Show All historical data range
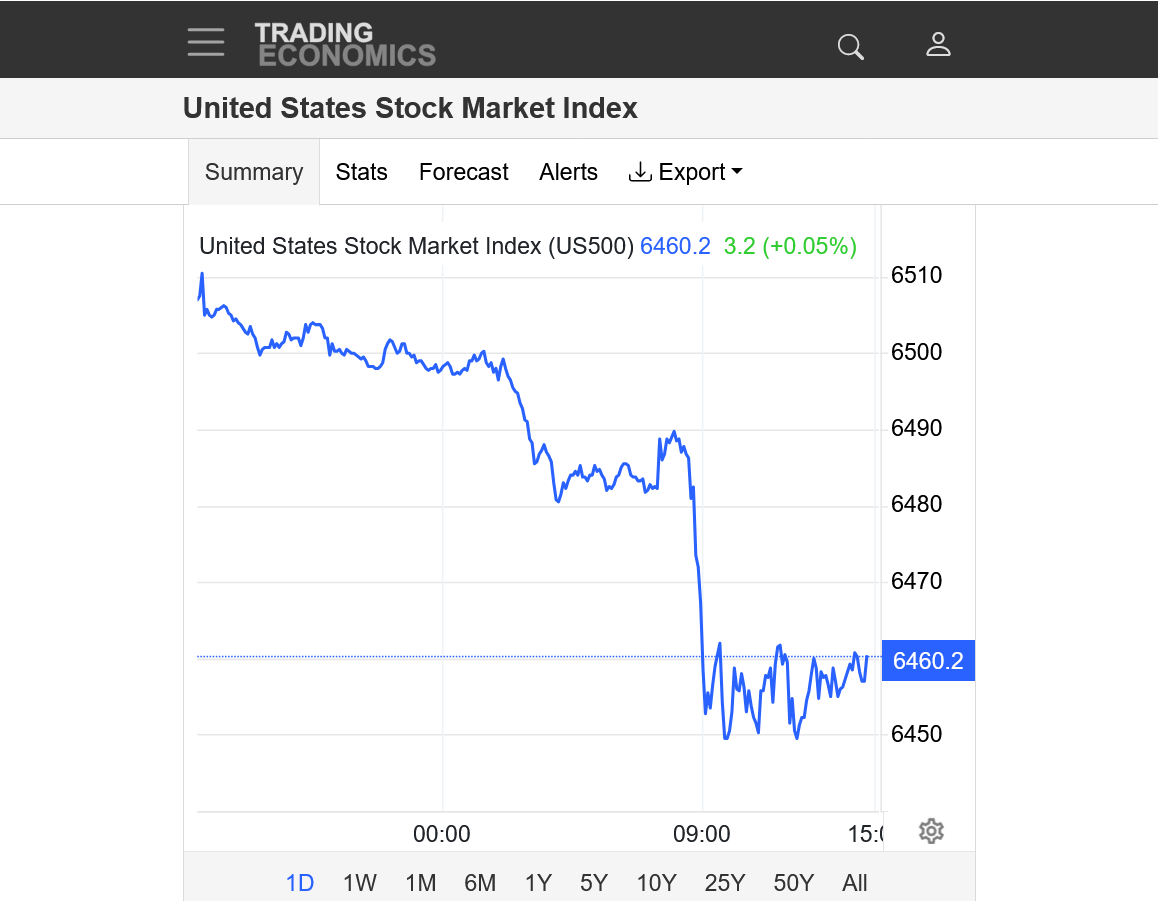Screen dimensions: 1158x901 [855, 883]
